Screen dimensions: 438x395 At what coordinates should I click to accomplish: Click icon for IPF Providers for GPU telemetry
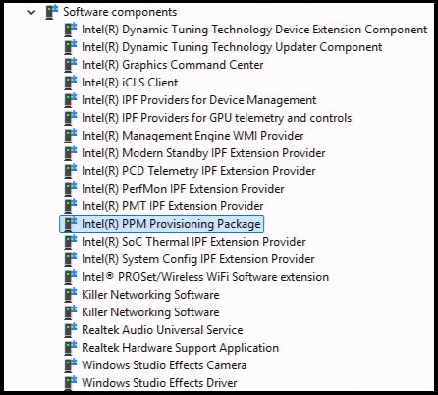[x=71, y=118]
